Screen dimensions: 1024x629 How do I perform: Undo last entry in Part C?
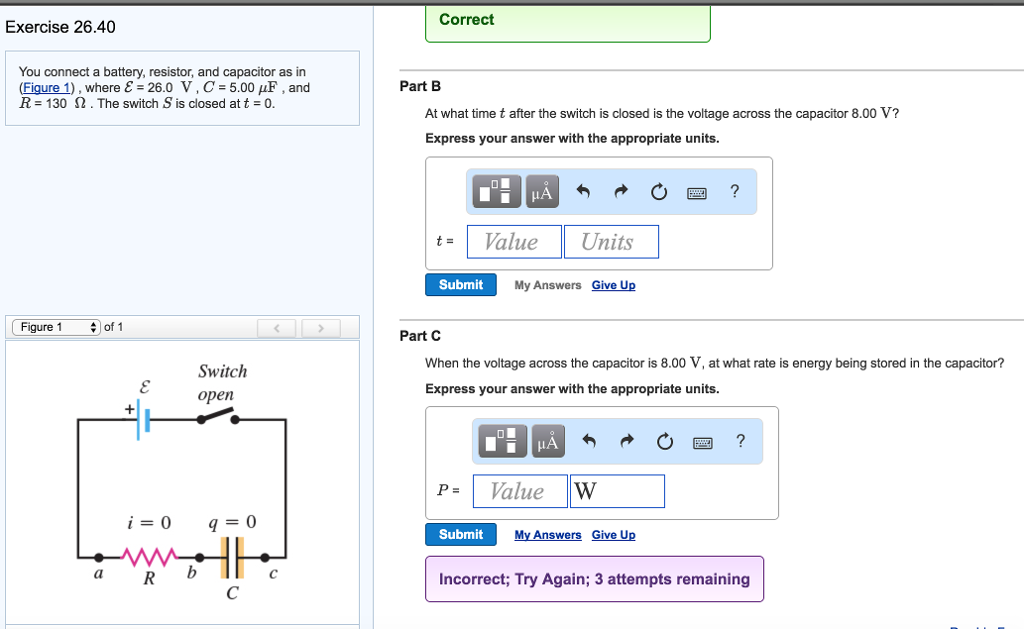click(590, 442)
